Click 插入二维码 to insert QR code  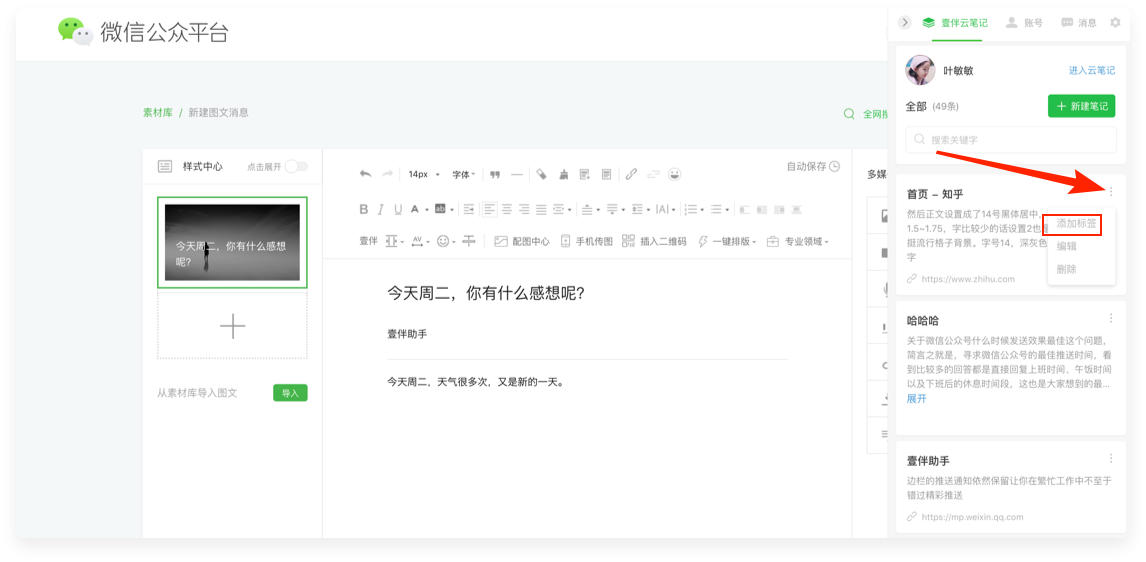tap(654, 241)
